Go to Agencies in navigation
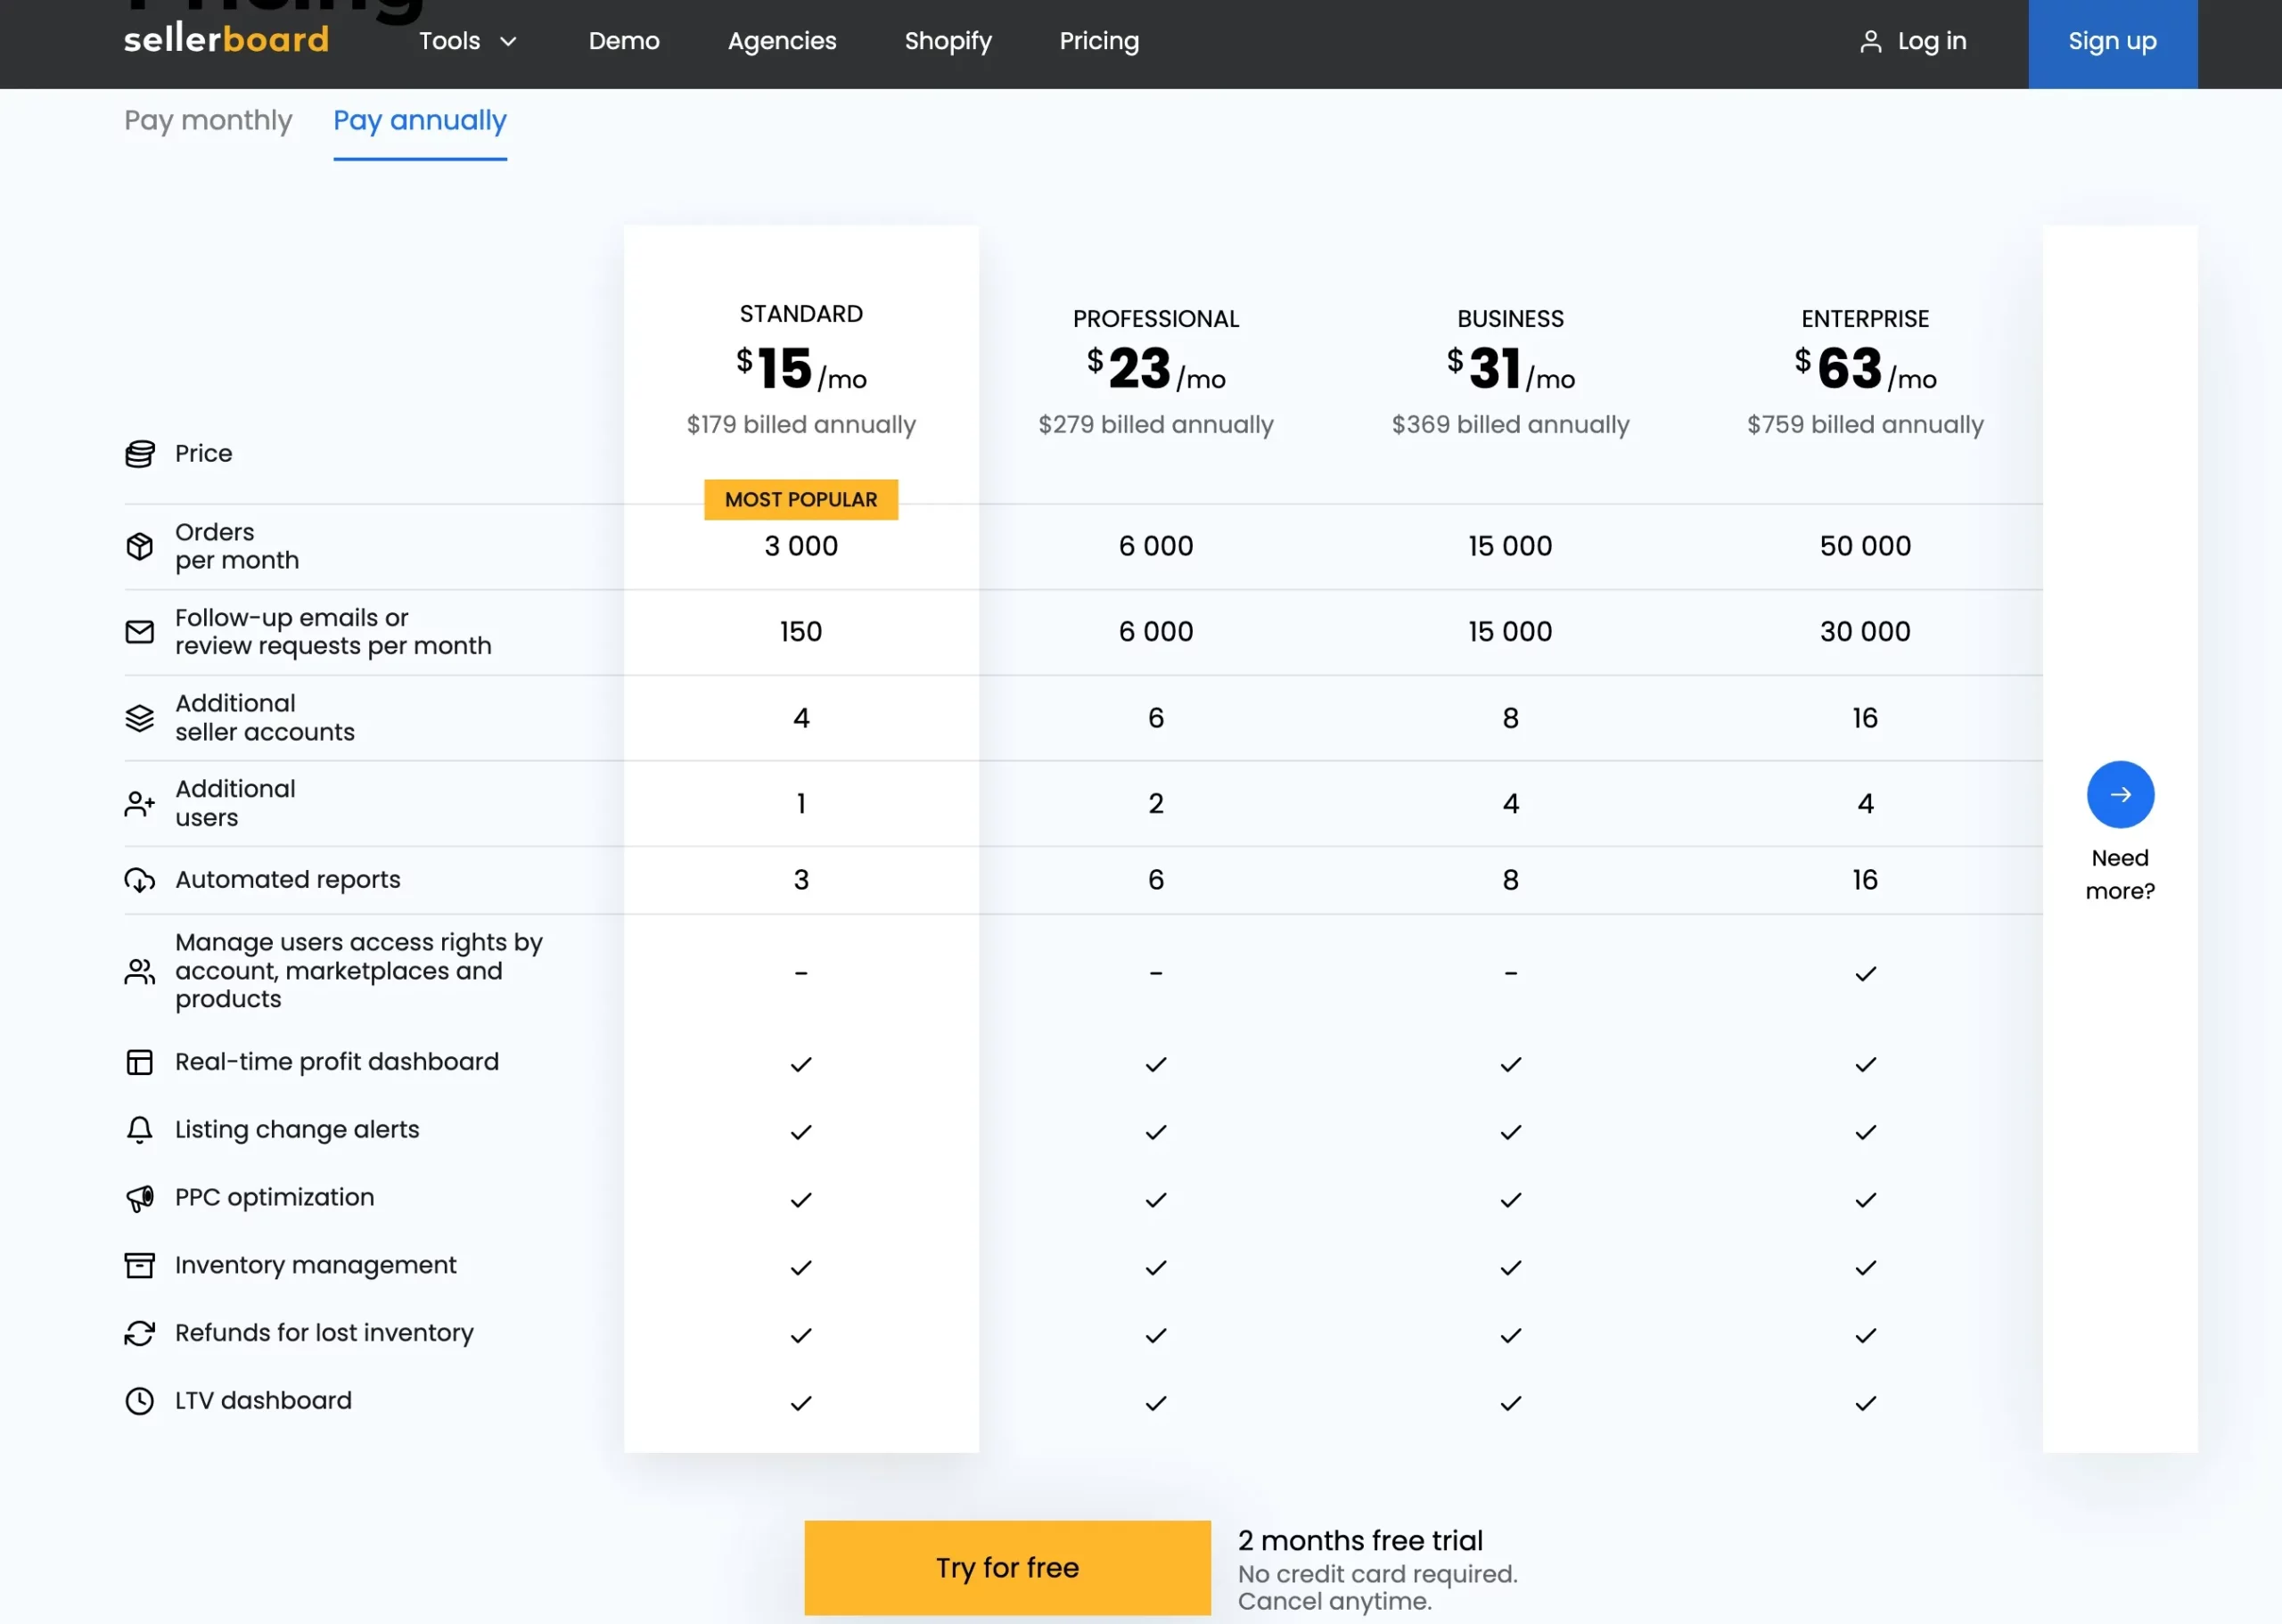Viewport: 2282px width, 1624px height. coord(782,41)
